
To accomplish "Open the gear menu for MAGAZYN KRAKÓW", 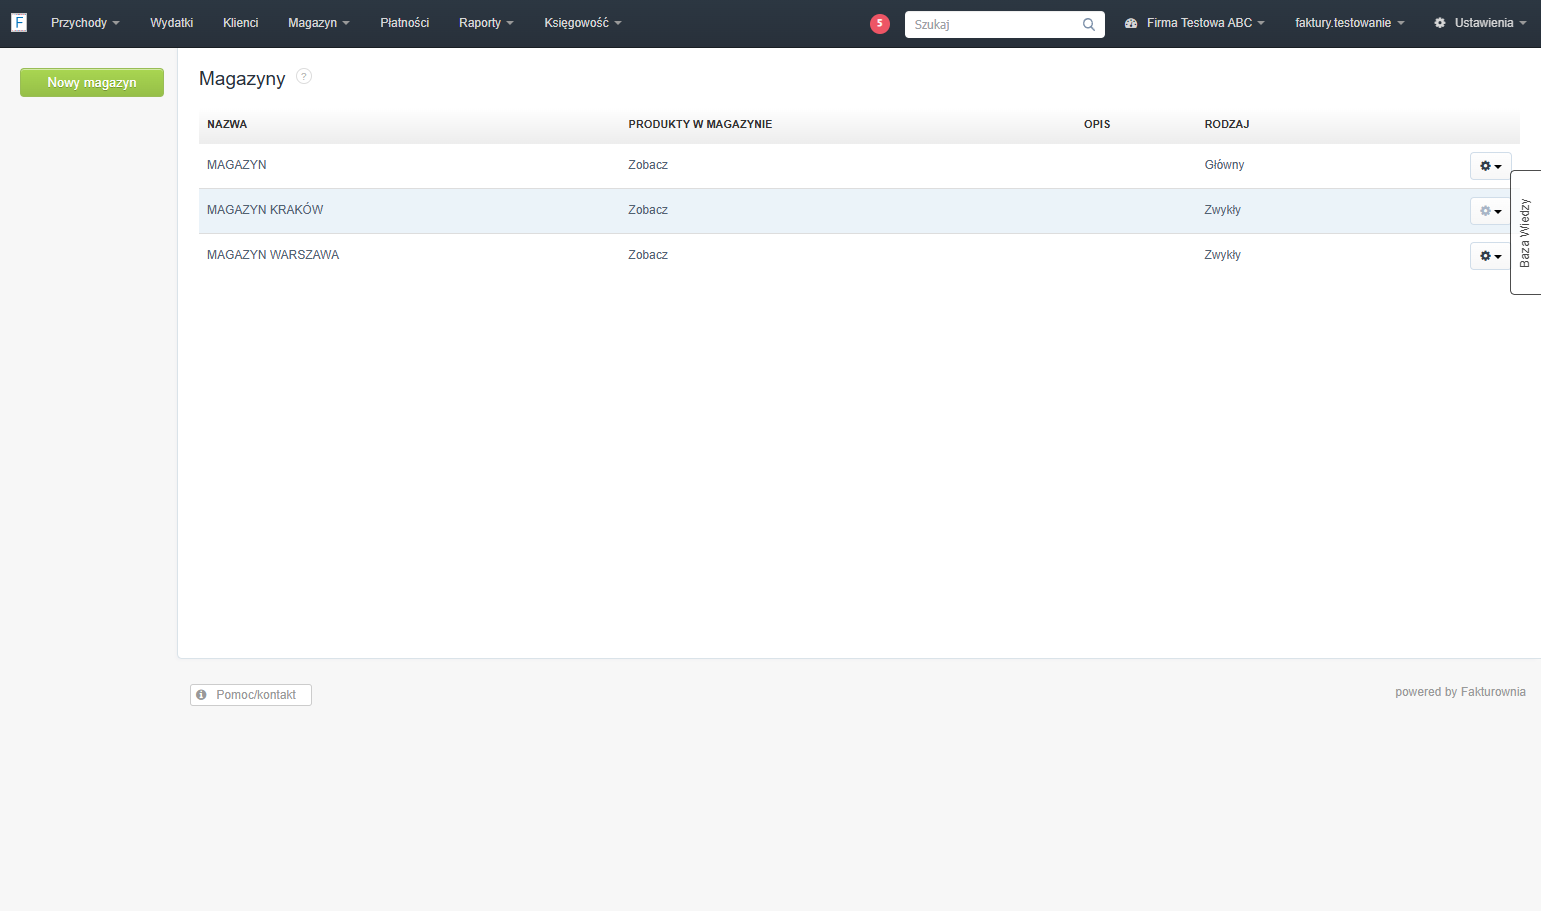I will (x=1490, y=211).
